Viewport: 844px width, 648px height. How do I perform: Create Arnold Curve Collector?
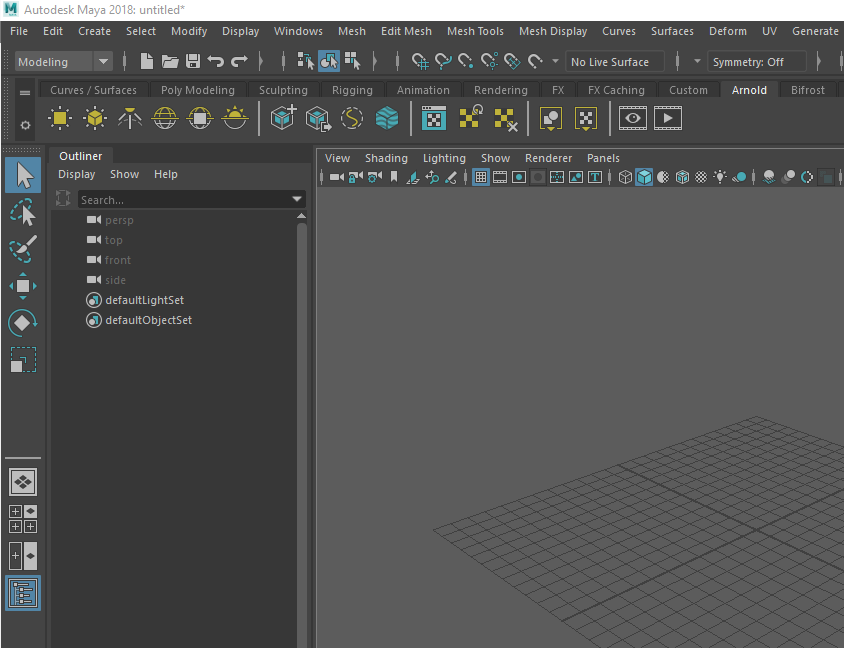351,118
